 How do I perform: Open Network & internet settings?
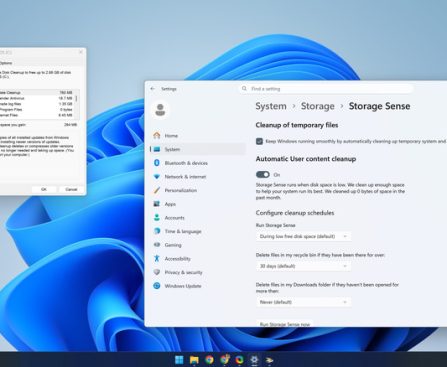(198, 176)
